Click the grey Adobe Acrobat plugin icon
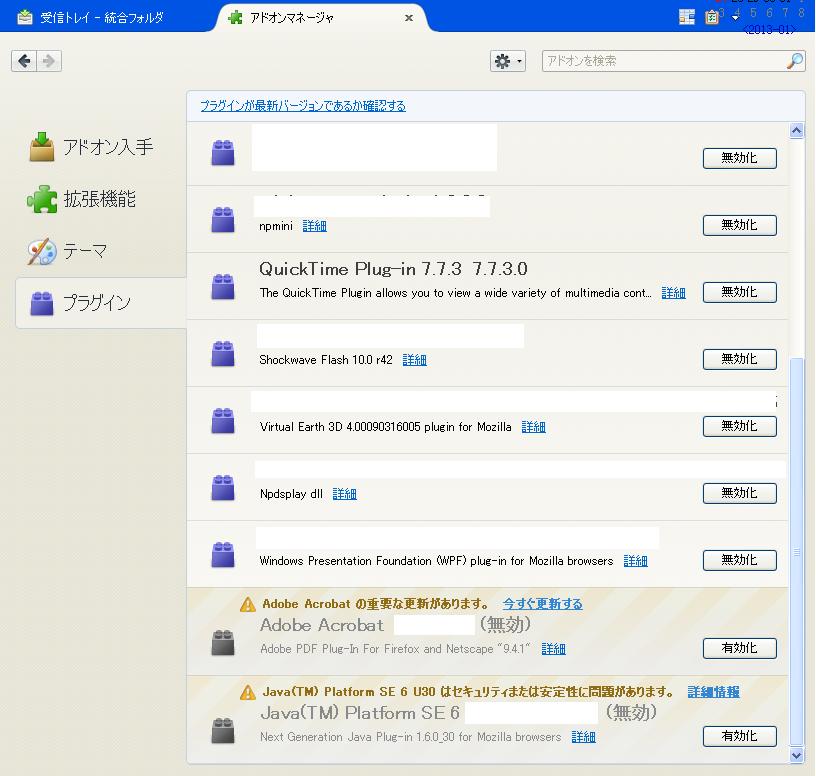The height and width of the screenshot is (776, 816). click(223, 642)
